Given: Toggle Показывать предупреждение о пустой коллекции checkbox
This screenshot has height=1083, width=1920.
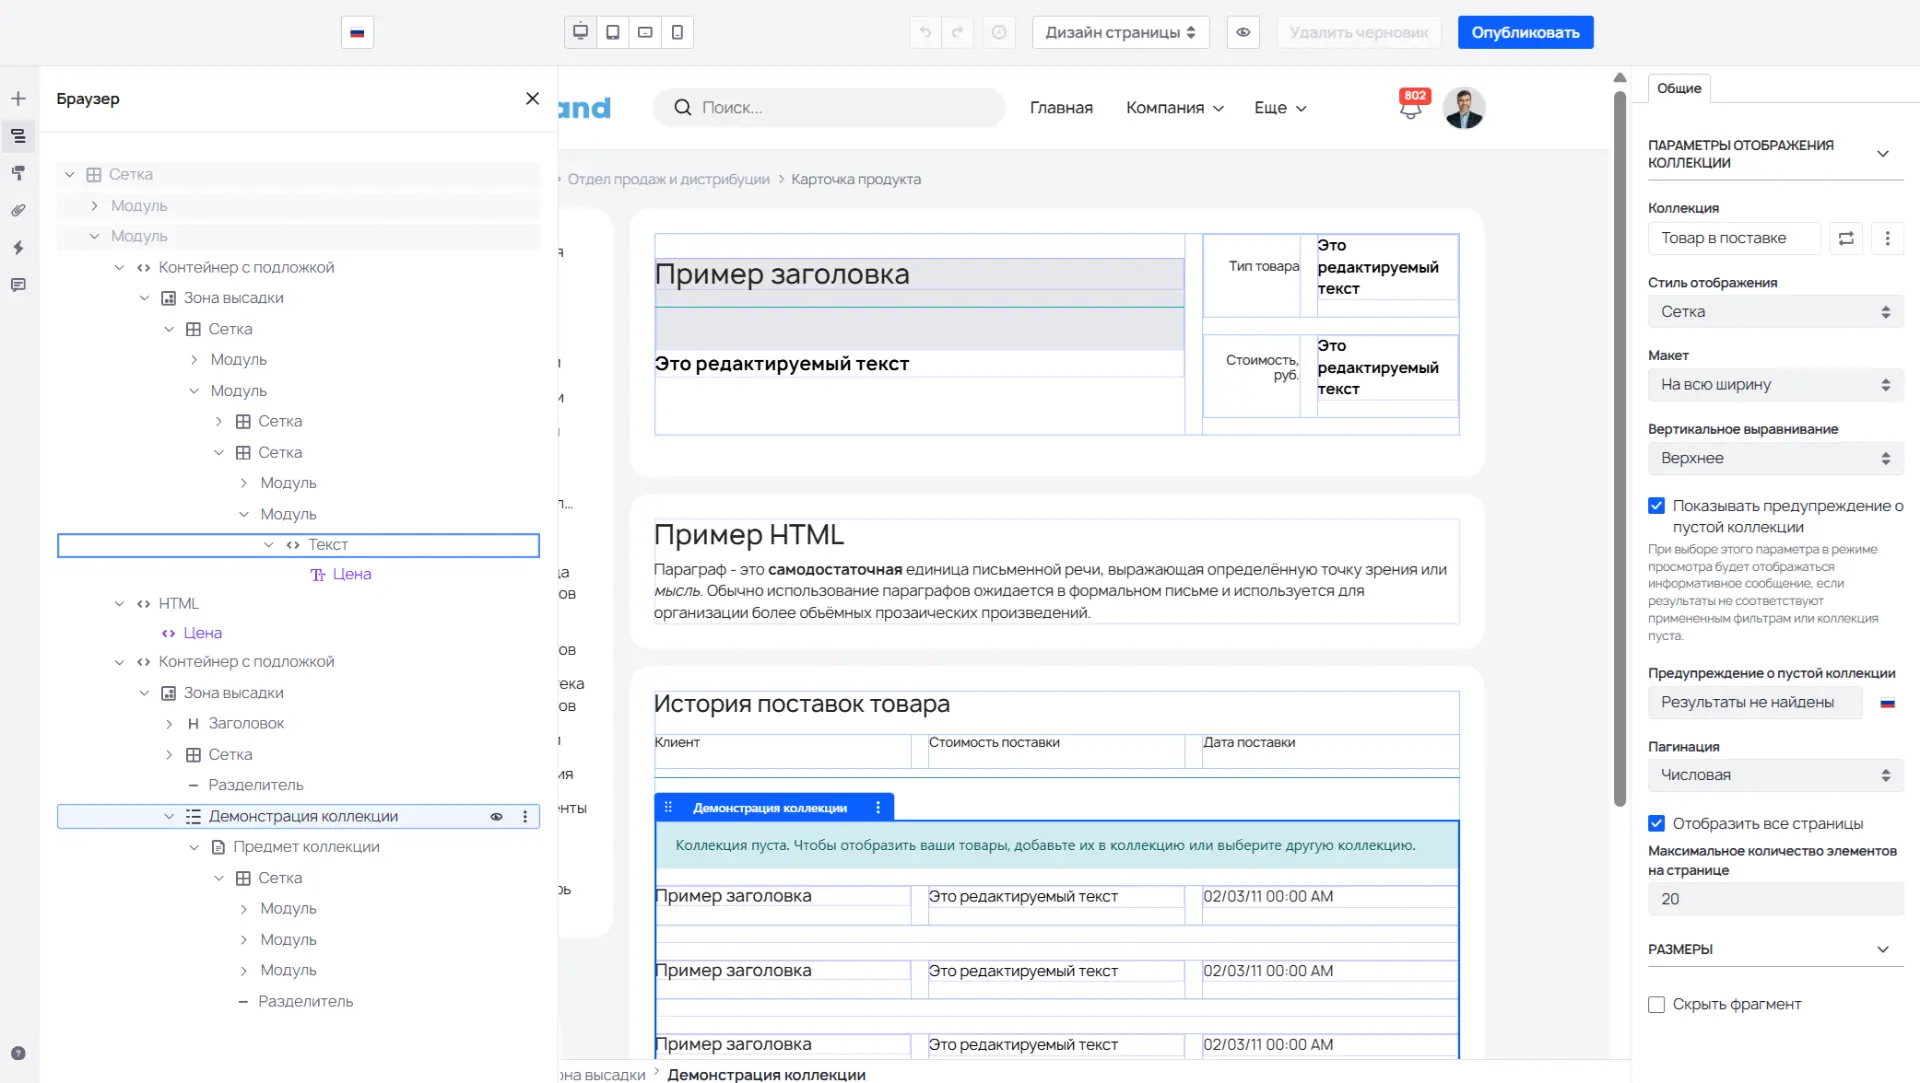Looking at the screenshot, I should pos(1656,506).
